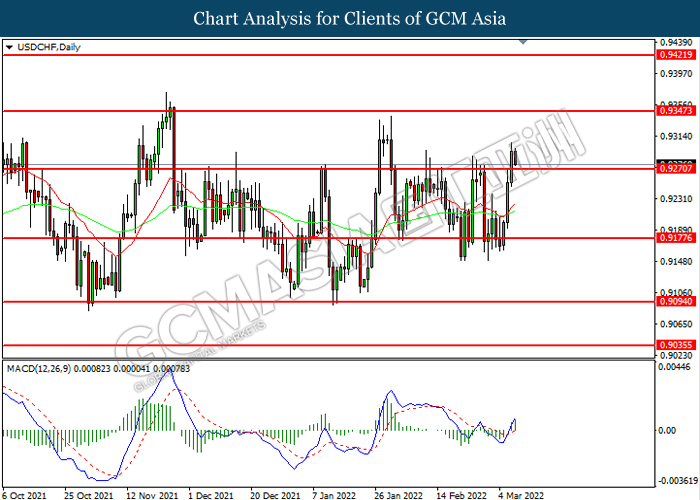Image resolution: width=700 pixels, height=500 pixels.
Task: Click the Chart Analysis for Clients heading
Action: (350, 18)
